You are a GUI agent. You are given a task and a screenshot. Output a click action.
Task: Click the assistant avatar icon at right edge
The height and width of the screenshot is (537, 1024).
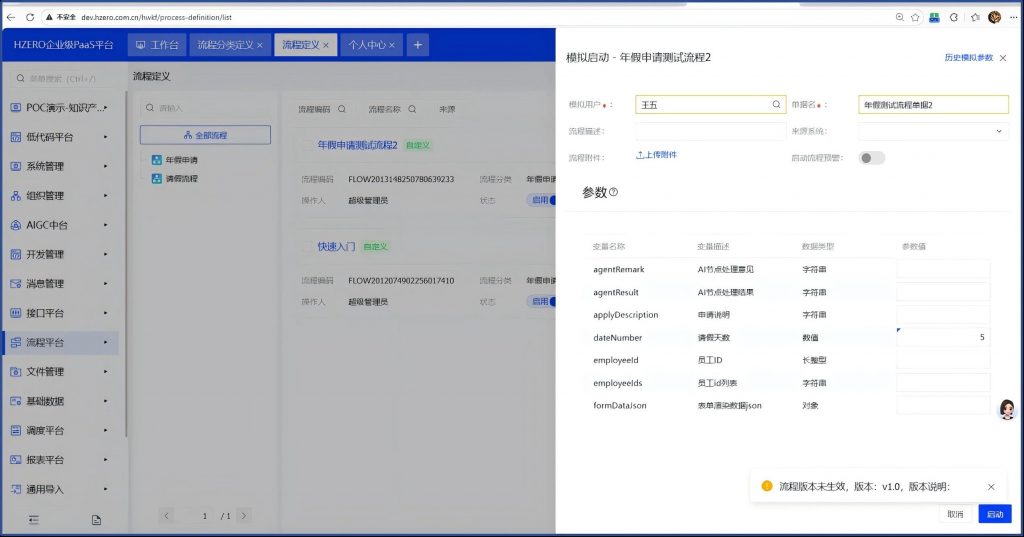click(1007, 408)
